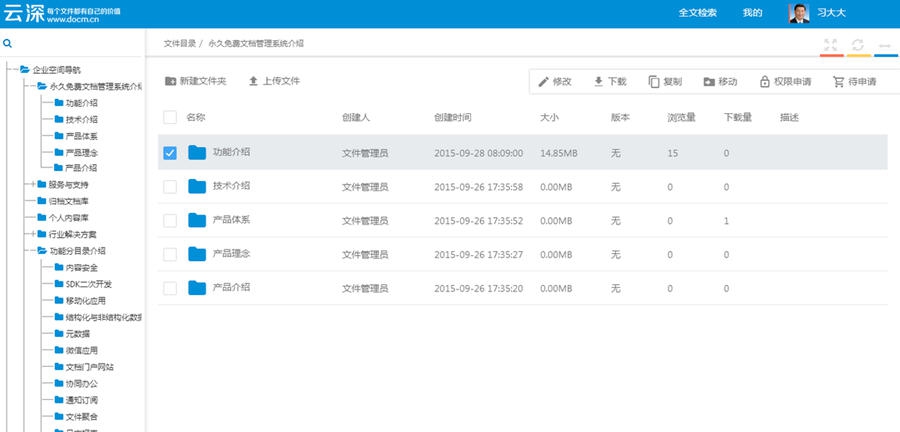Screen dimensions: 900x432
Task: Click the upload icon for 上传文件
Action: click(x=254, y=81)
